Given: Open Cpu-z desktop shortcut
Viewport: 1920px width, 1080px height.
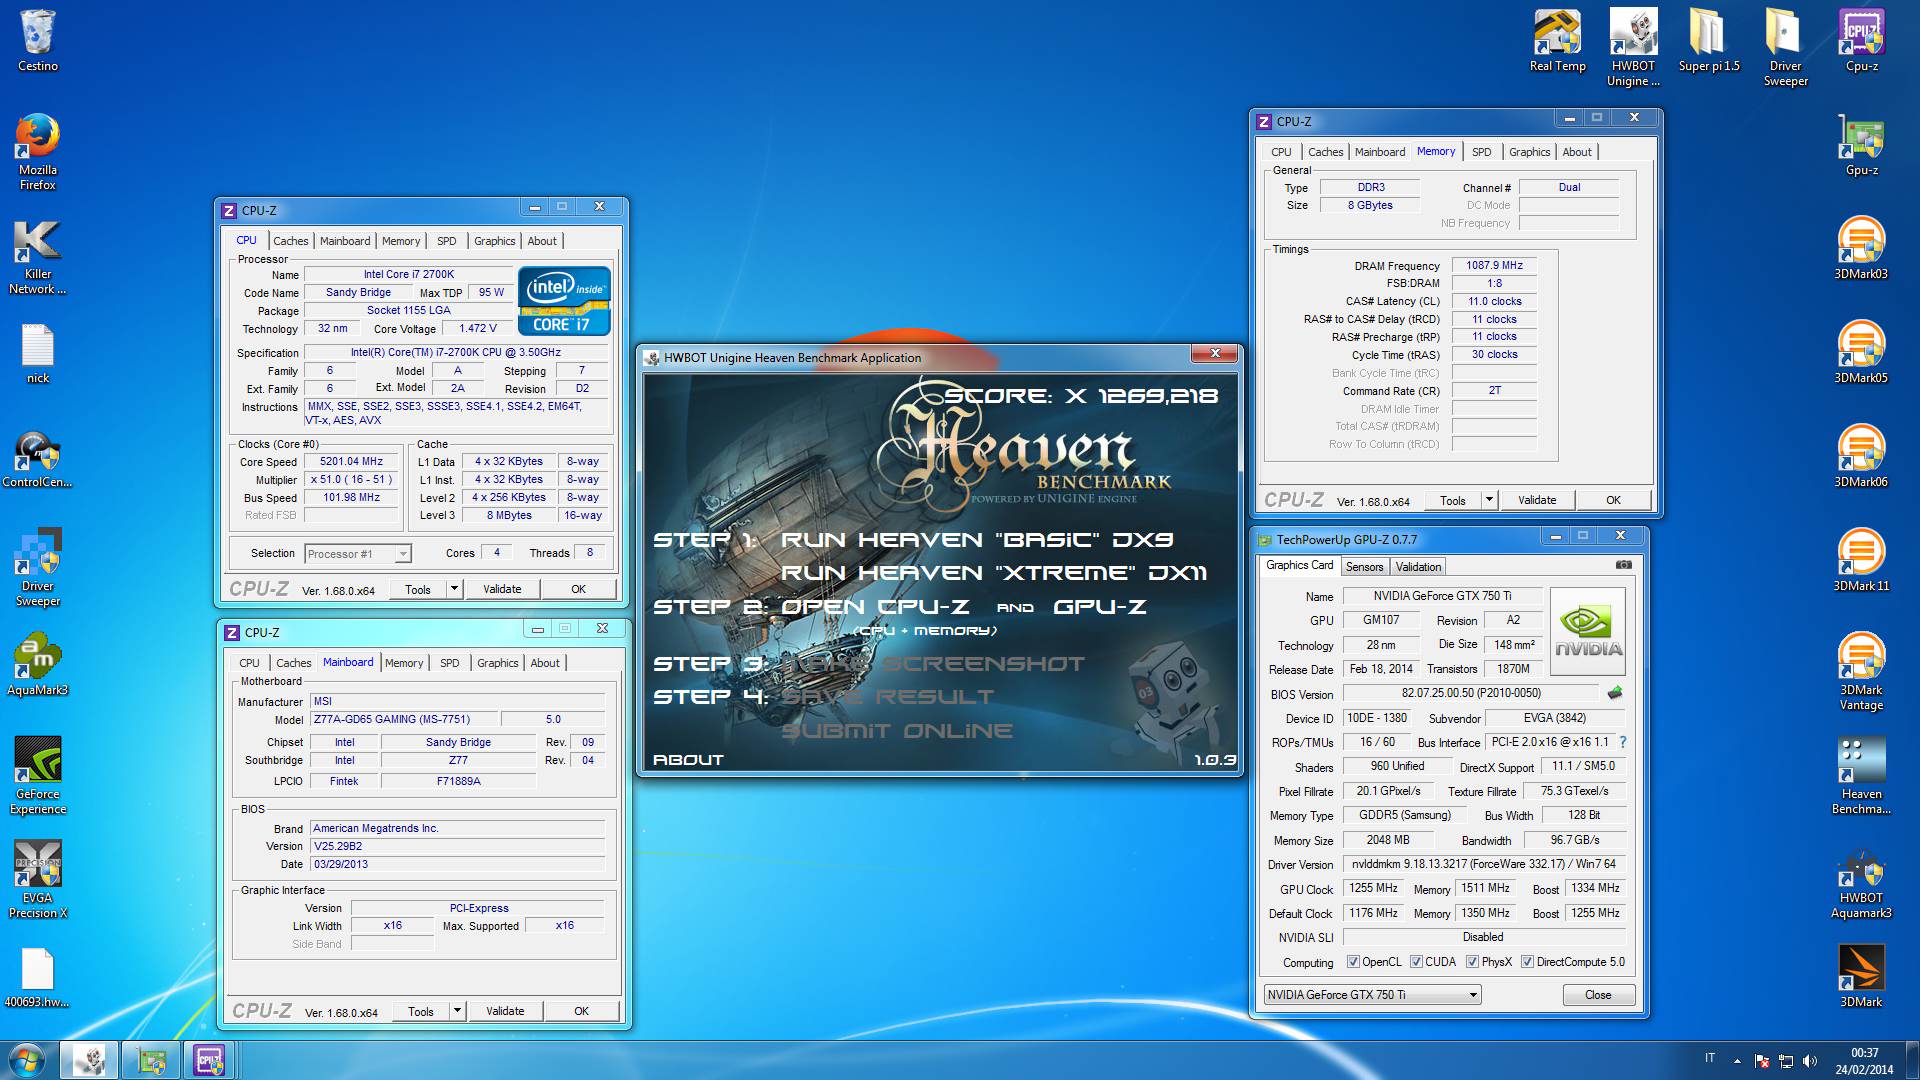Looking at the screenshot, I should click(x=1861, y=40).
